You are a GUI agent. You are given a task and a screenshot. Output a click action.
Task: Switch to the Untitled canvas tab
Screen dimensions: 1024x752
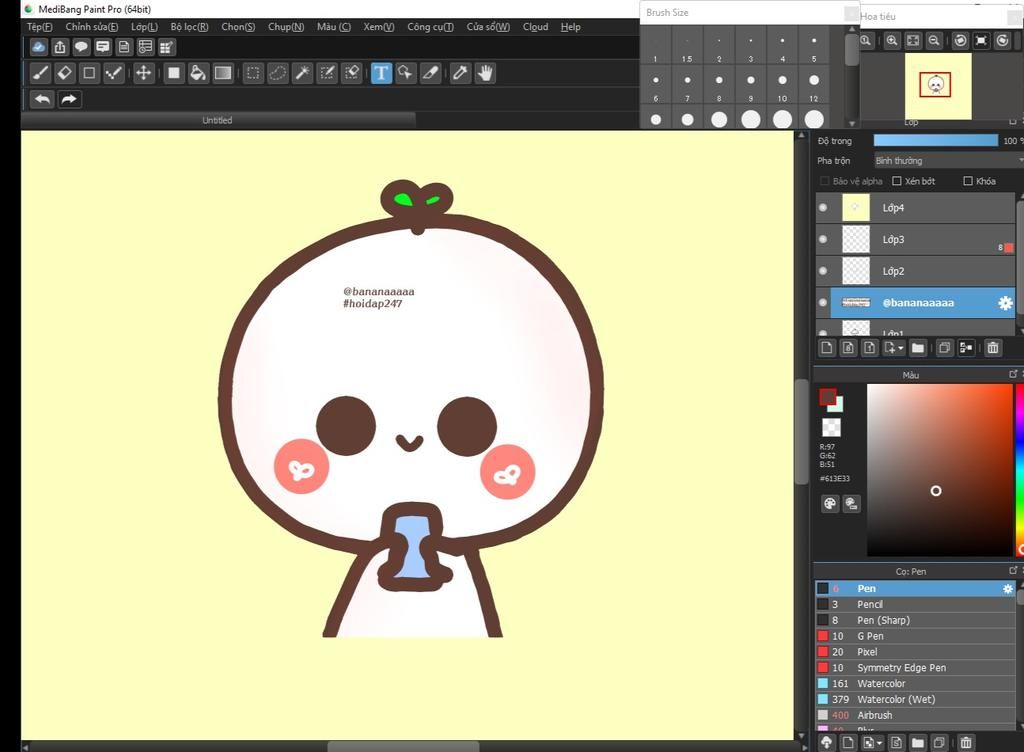point(217,120)
